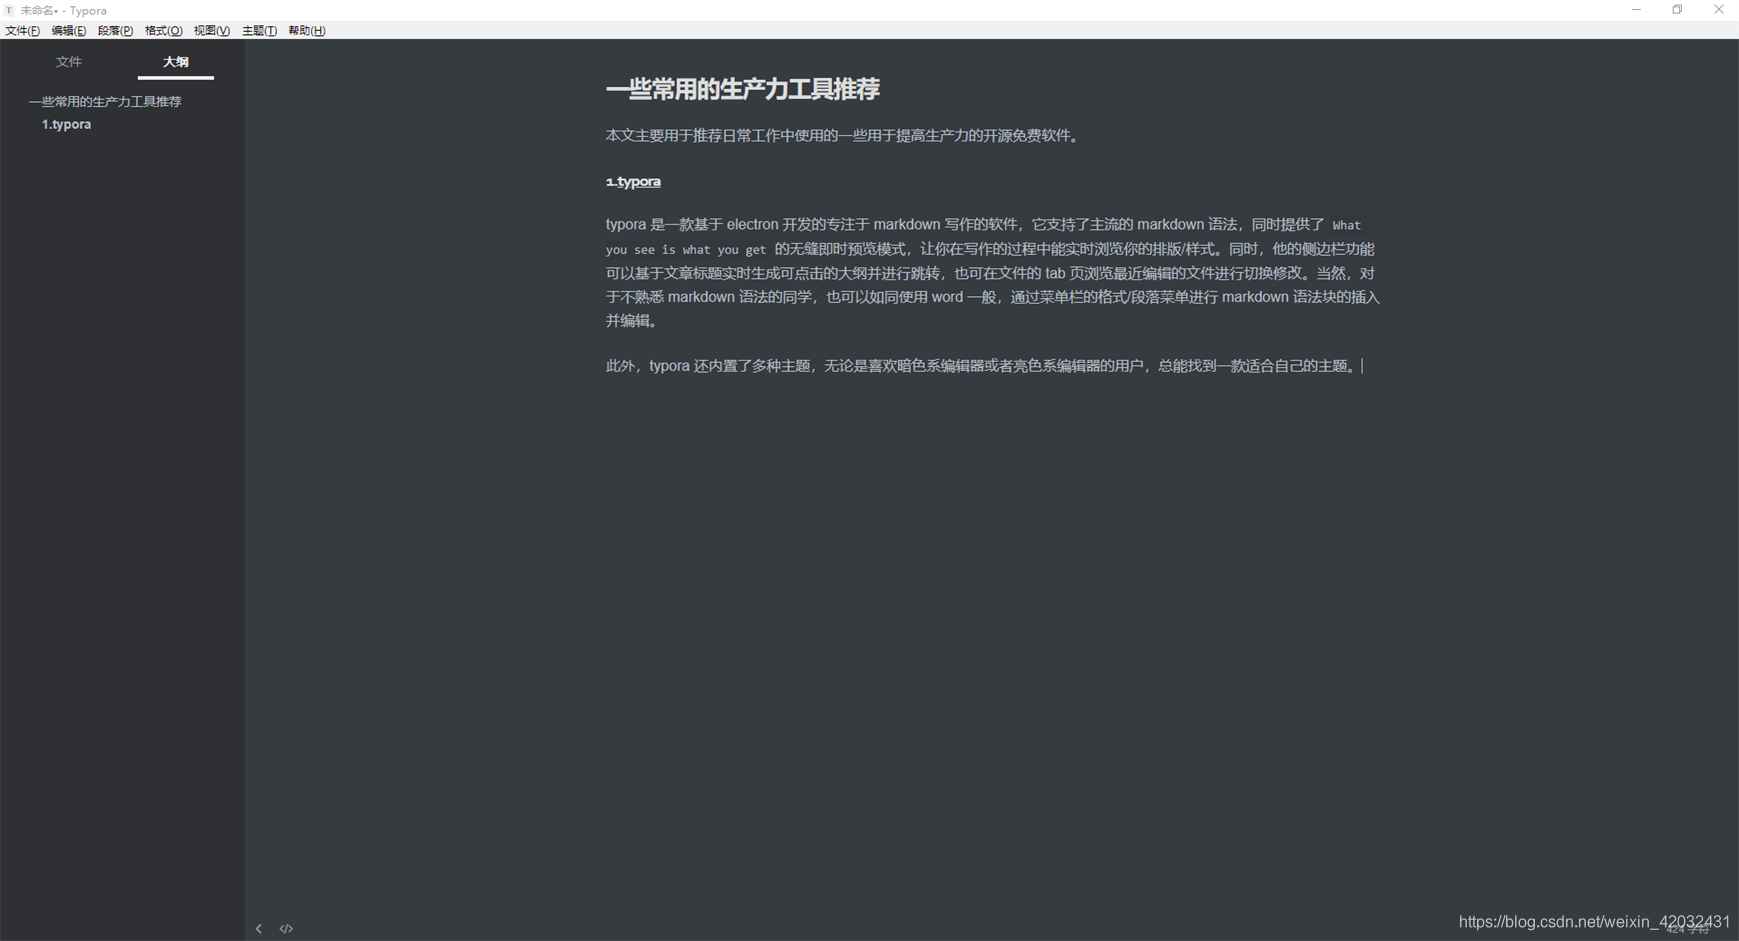Open the 主题(T) menu
This screenshot has width=1739, height=941.
(x=259, y=31)
